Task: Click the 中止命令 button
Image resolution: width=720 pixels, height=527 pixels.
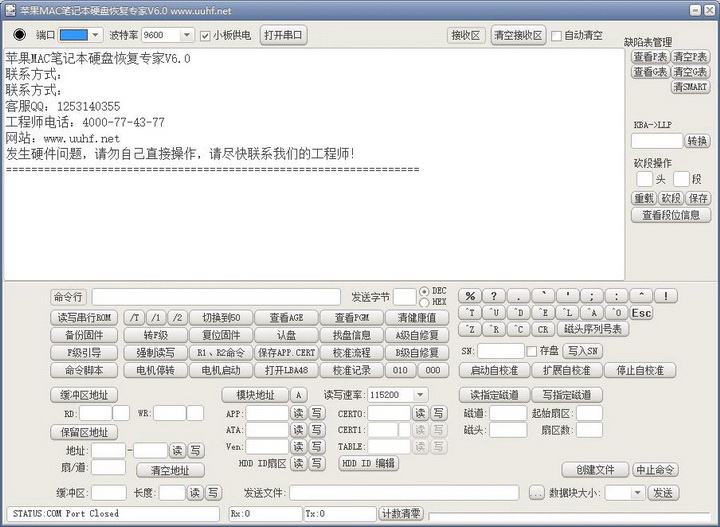Action: (x=655, y=470)
